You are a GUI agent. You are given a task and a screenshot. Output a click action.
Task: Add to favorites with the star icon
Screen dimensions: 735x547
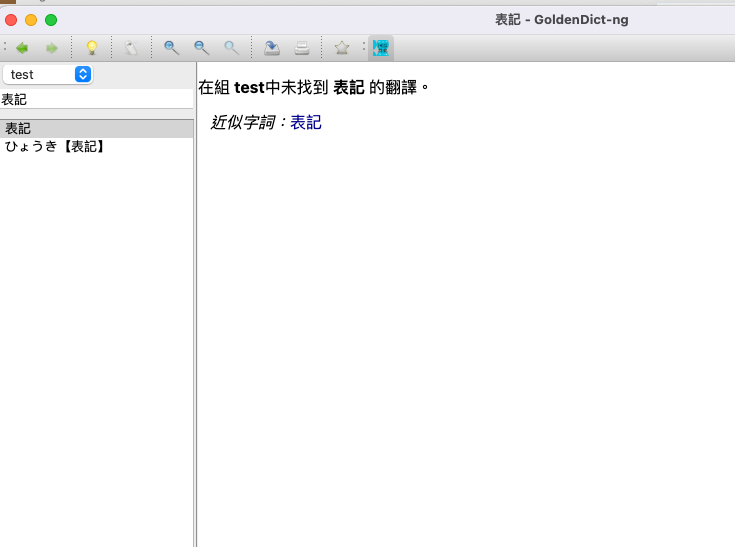342,48
